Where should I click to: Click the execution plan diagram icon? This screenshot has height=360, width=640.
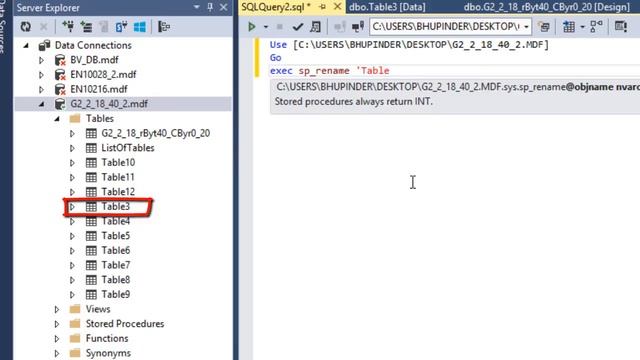pyautogui.click(x=596, y=26)
